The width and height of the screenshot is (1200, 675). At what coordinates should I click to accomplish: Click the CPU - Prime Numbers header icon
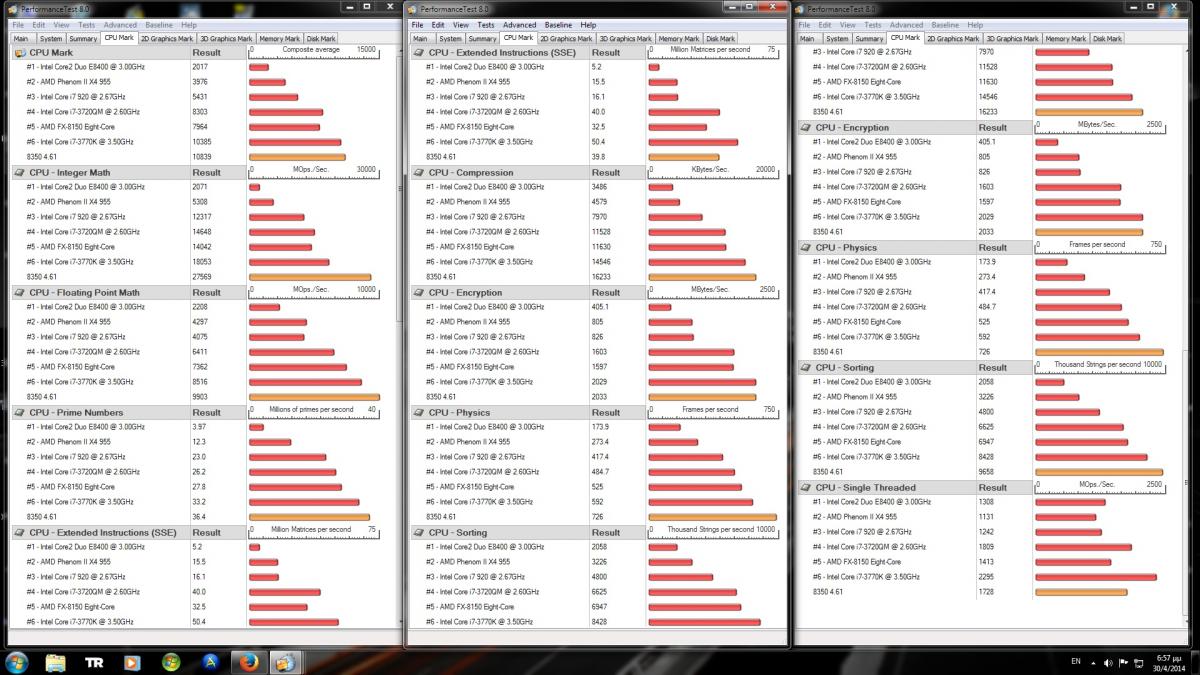point(20,412)
